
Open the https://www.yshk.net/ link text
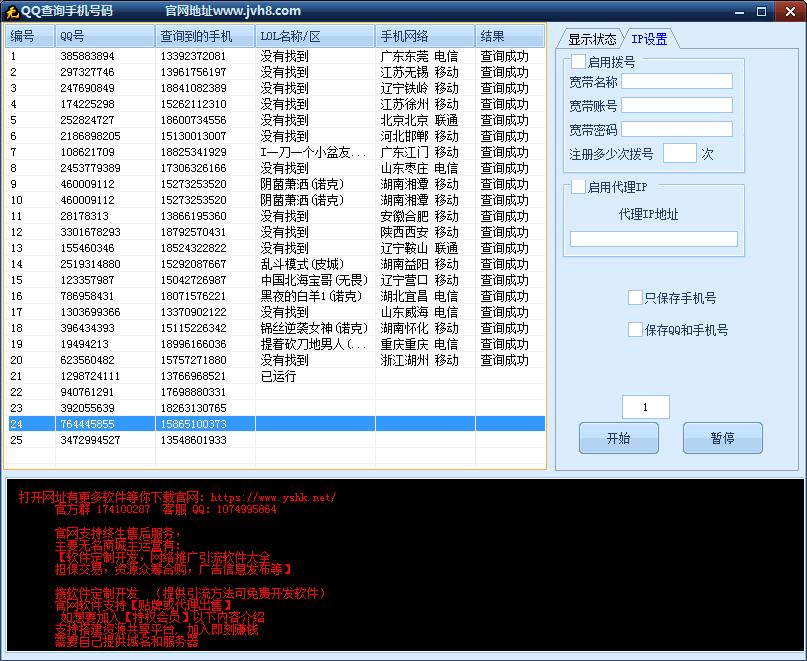click(x=273, y=497)
